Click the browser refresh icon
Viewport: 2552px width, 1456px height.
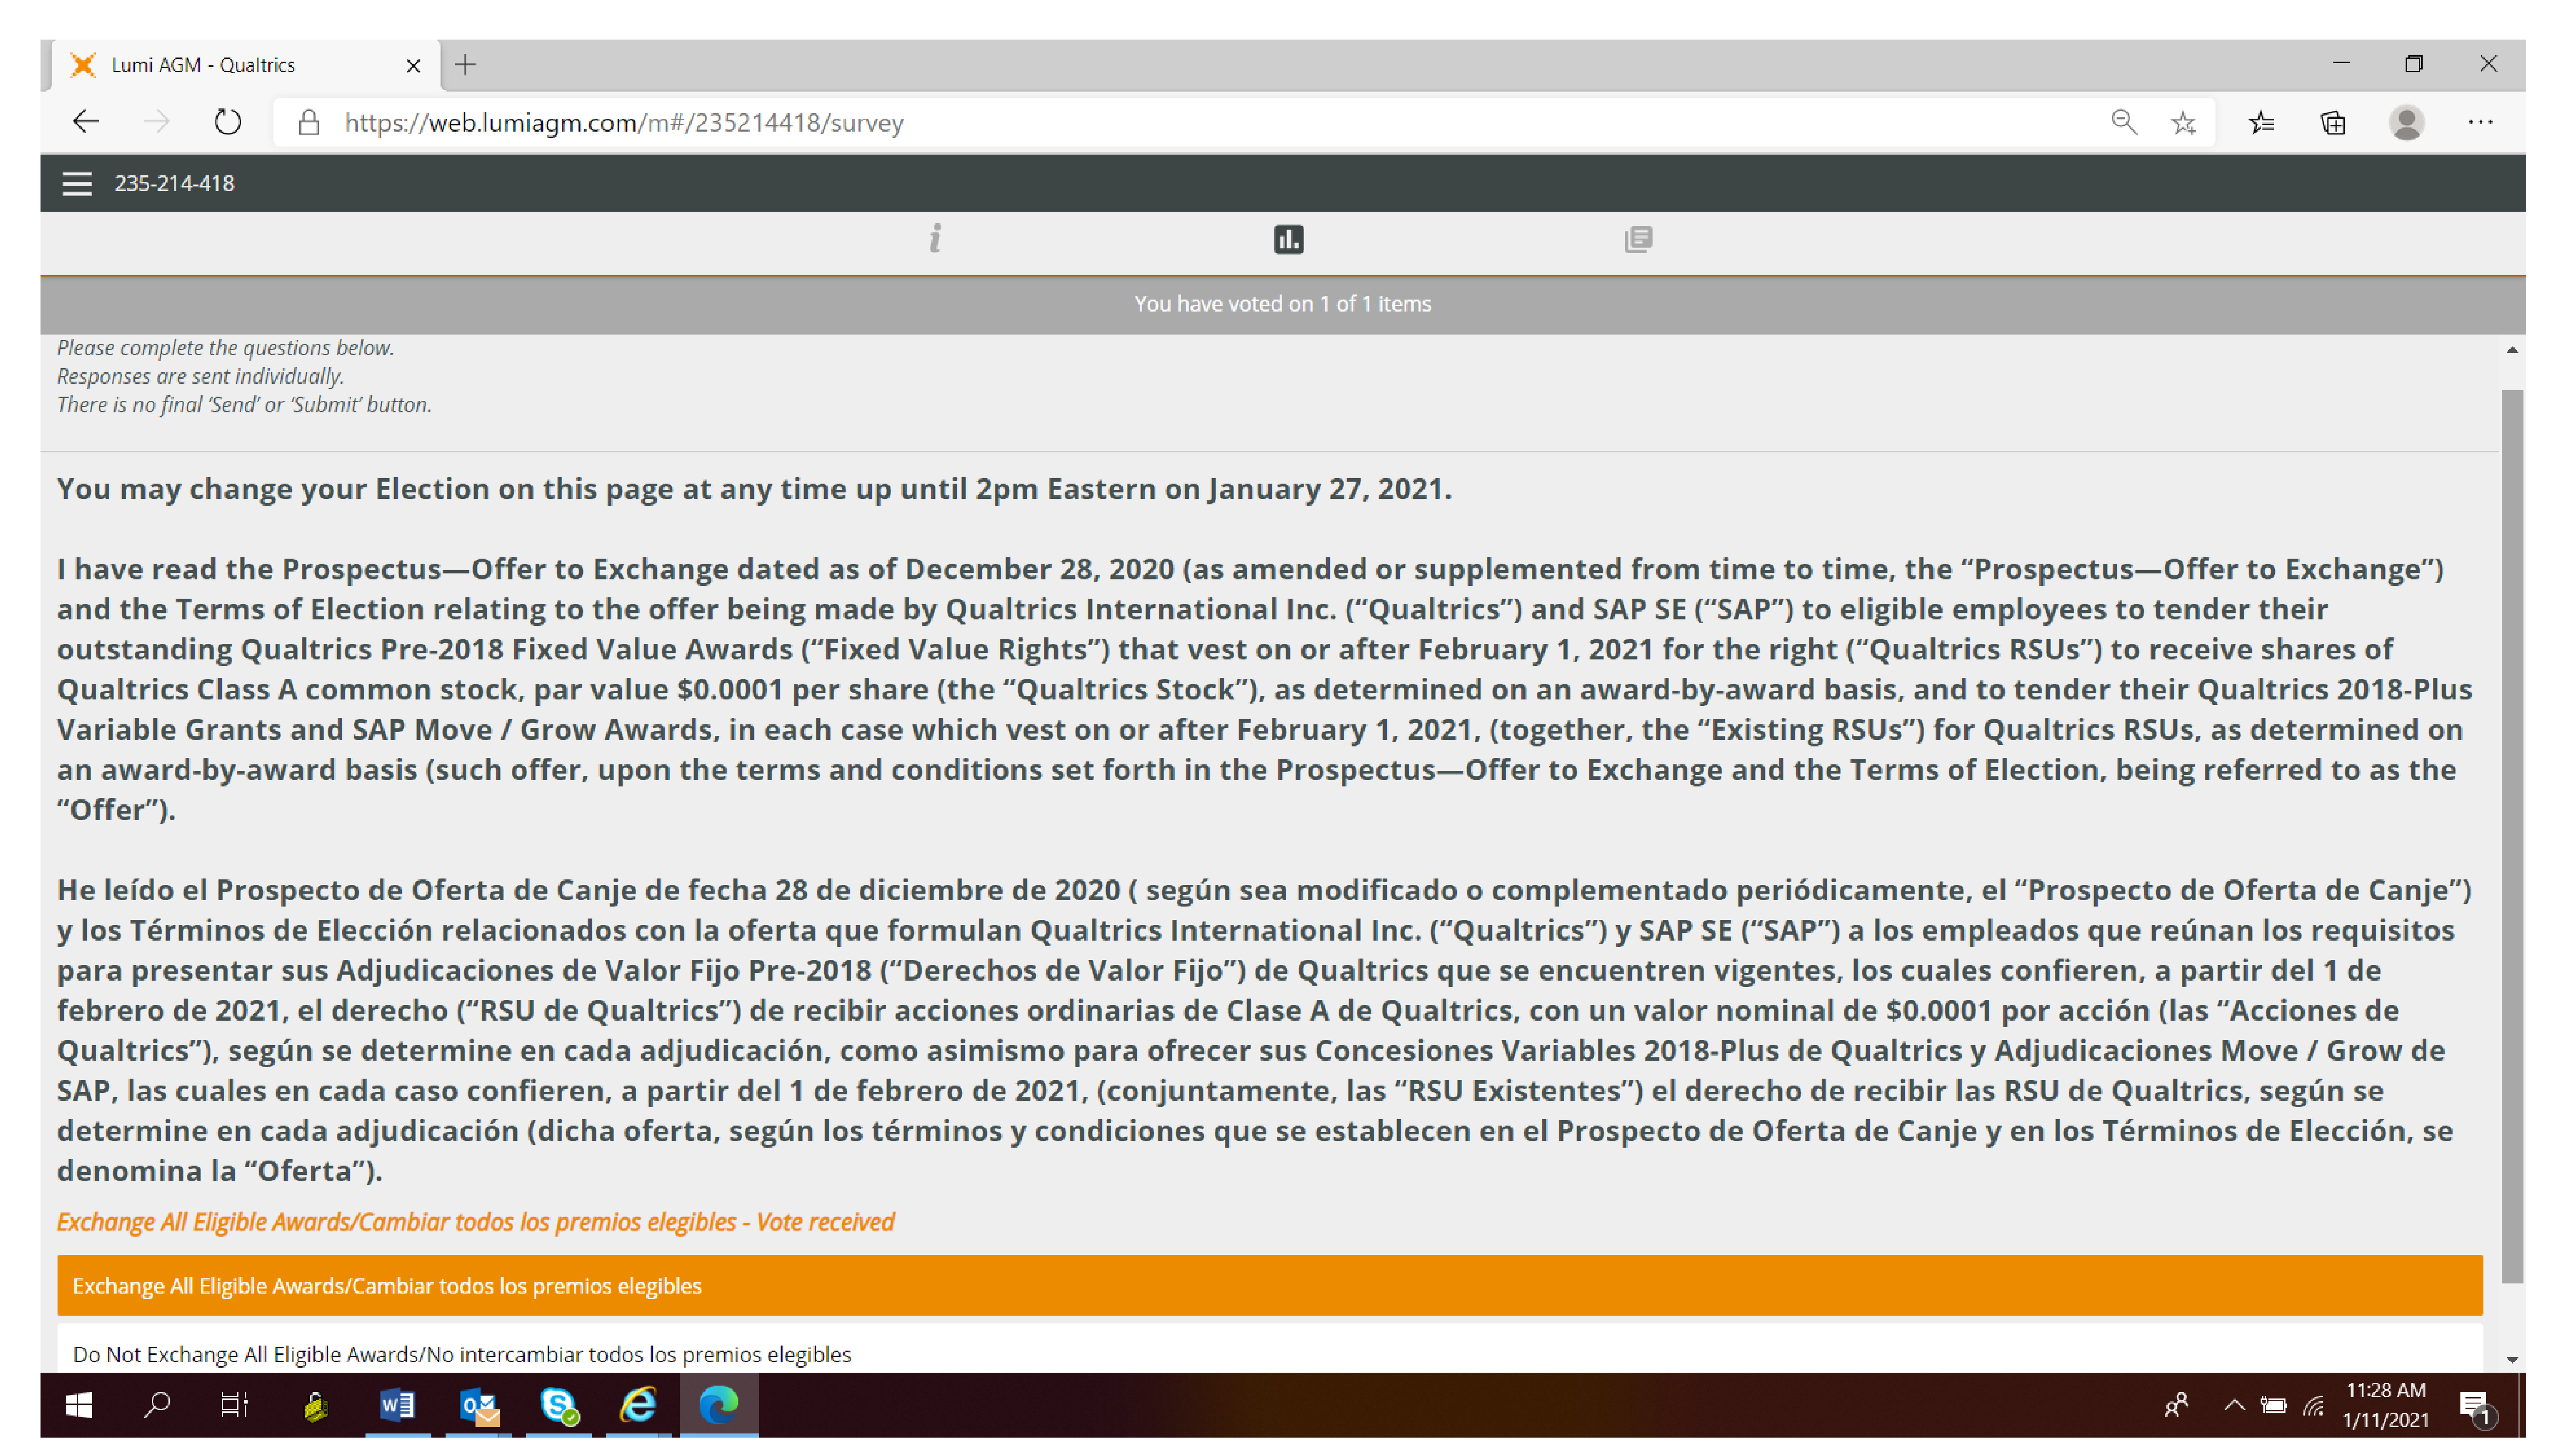coord(228,122)
